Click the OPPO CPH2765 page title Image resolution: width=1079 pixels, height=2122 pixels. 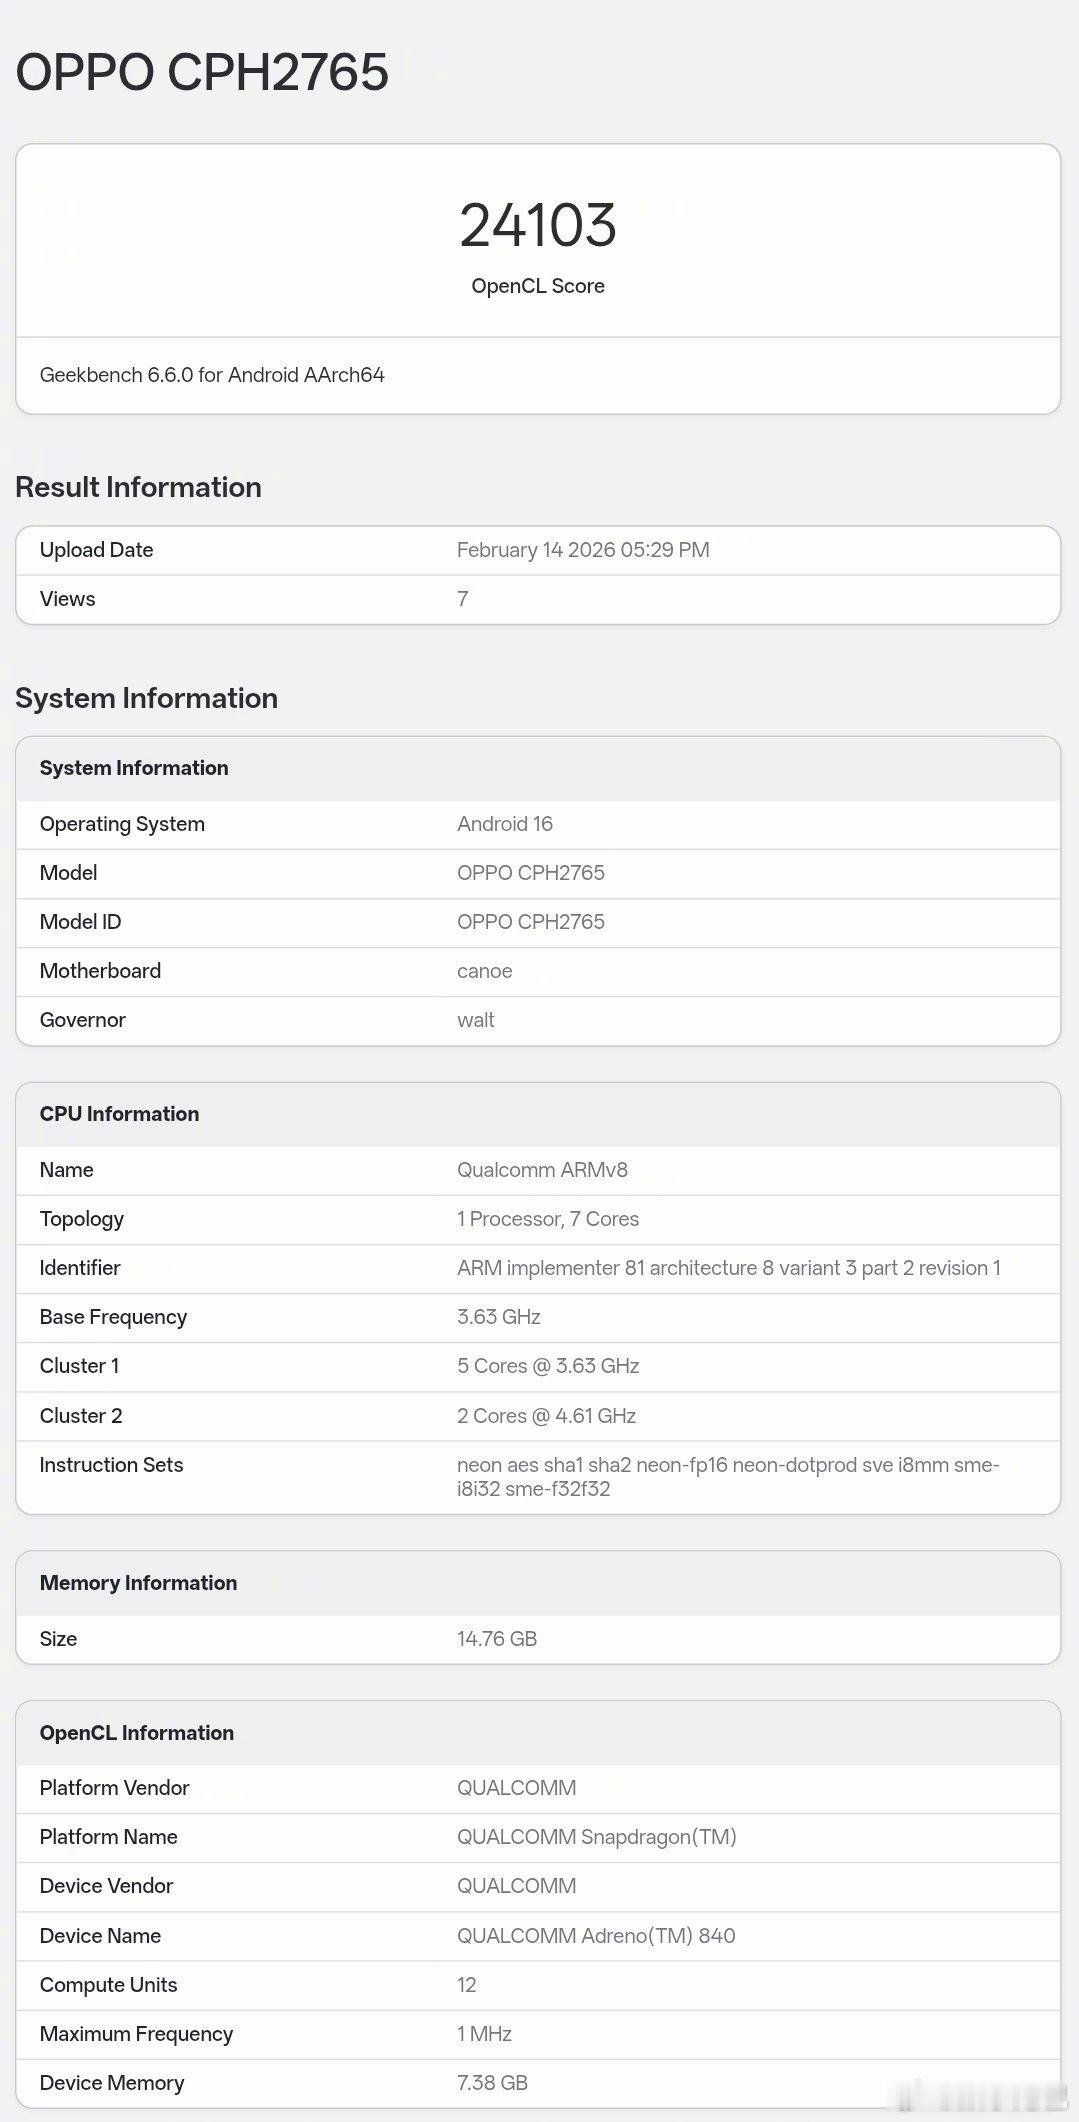(202, 72)
